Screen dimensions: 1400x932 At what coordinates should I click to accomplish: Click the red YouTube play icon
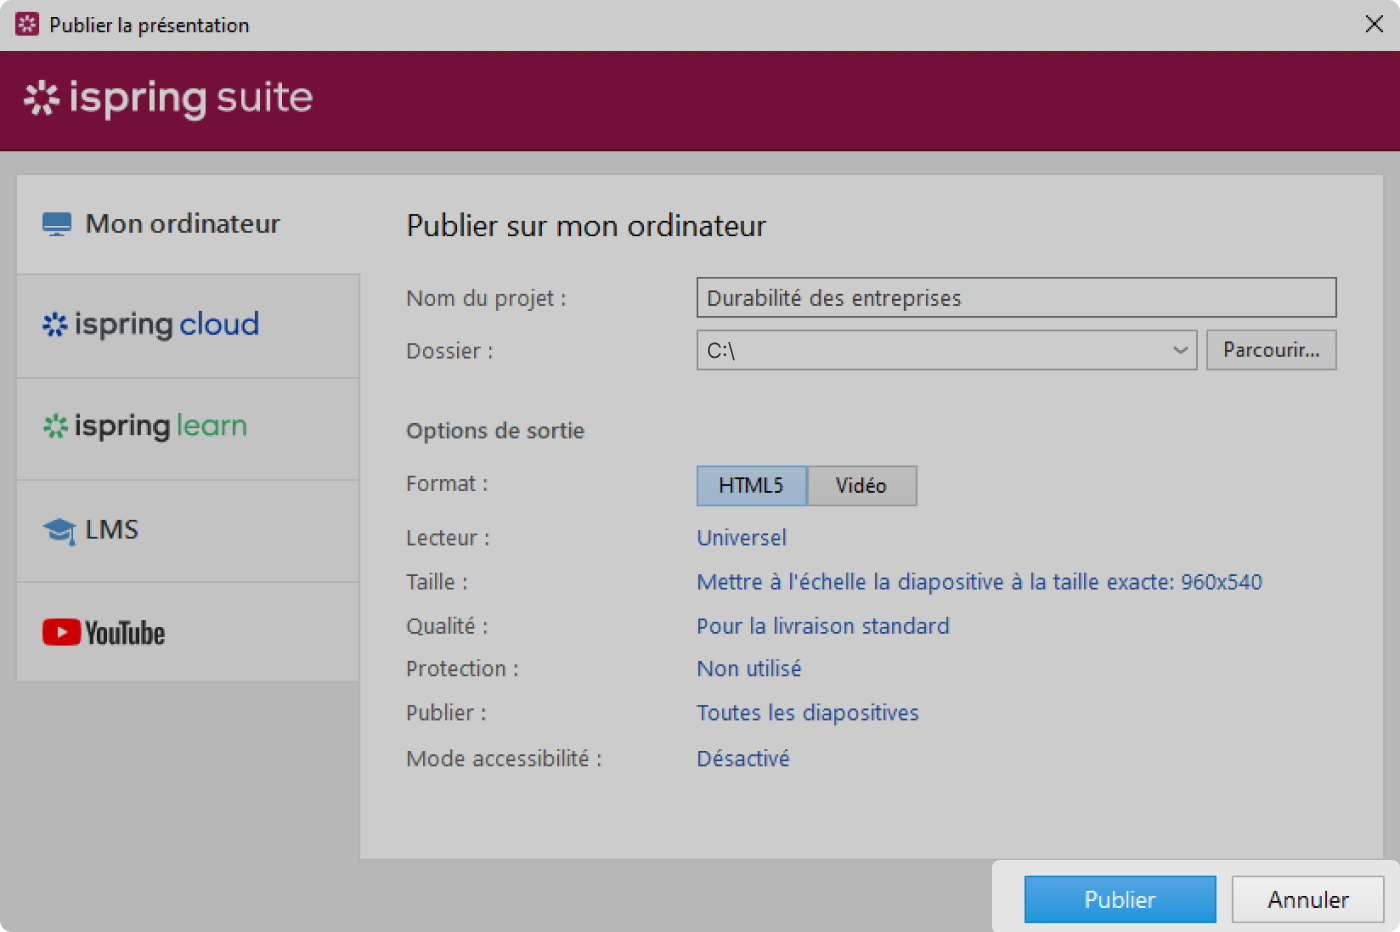(61, 632)
